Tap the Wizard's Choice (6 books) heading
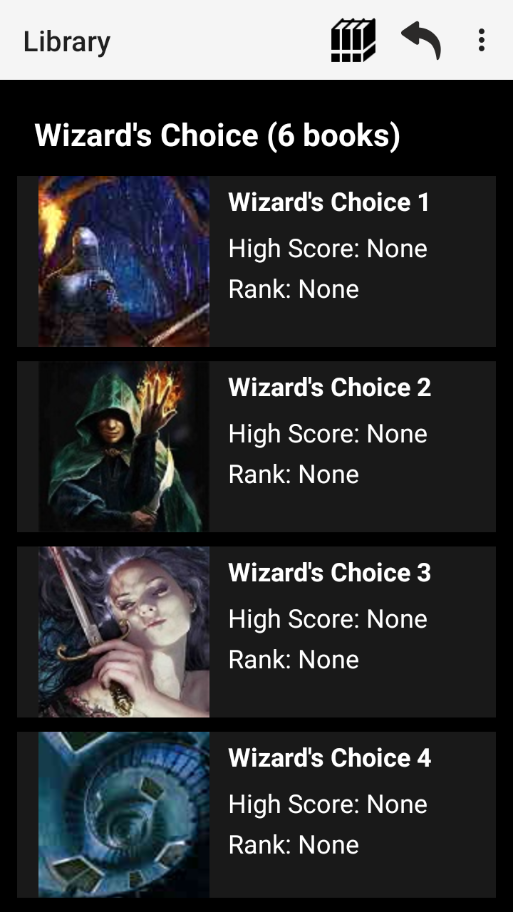The image size is (513, 912). coord(218,136)
